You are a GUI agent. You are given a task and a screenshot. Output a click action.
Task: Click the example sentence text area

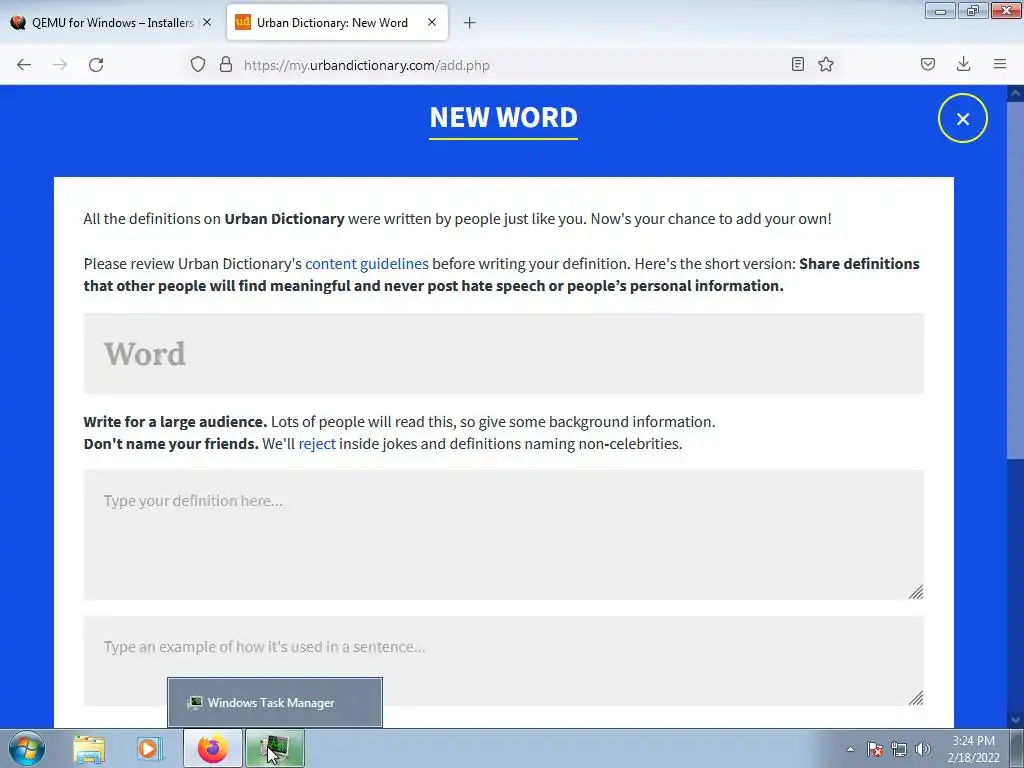504,661
